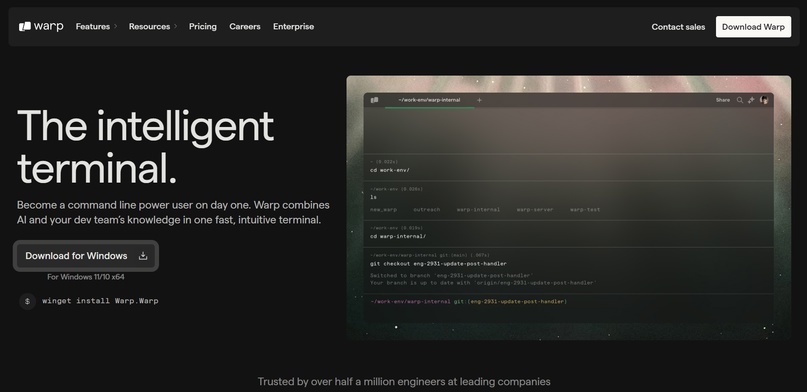This screenshot has height=392, width=807.
Task: Click 'new_warp' in the ls output
Action: 383,209
